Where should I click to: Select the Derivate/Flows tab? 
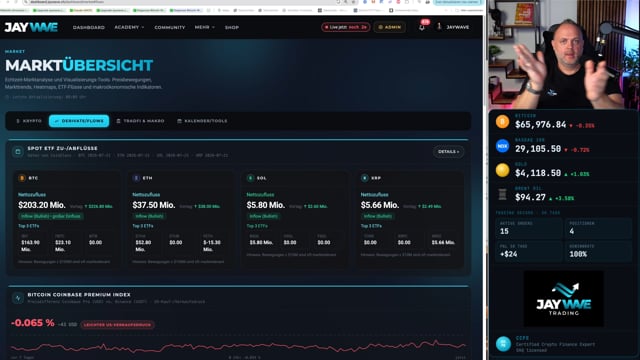[x=79, y=121]
